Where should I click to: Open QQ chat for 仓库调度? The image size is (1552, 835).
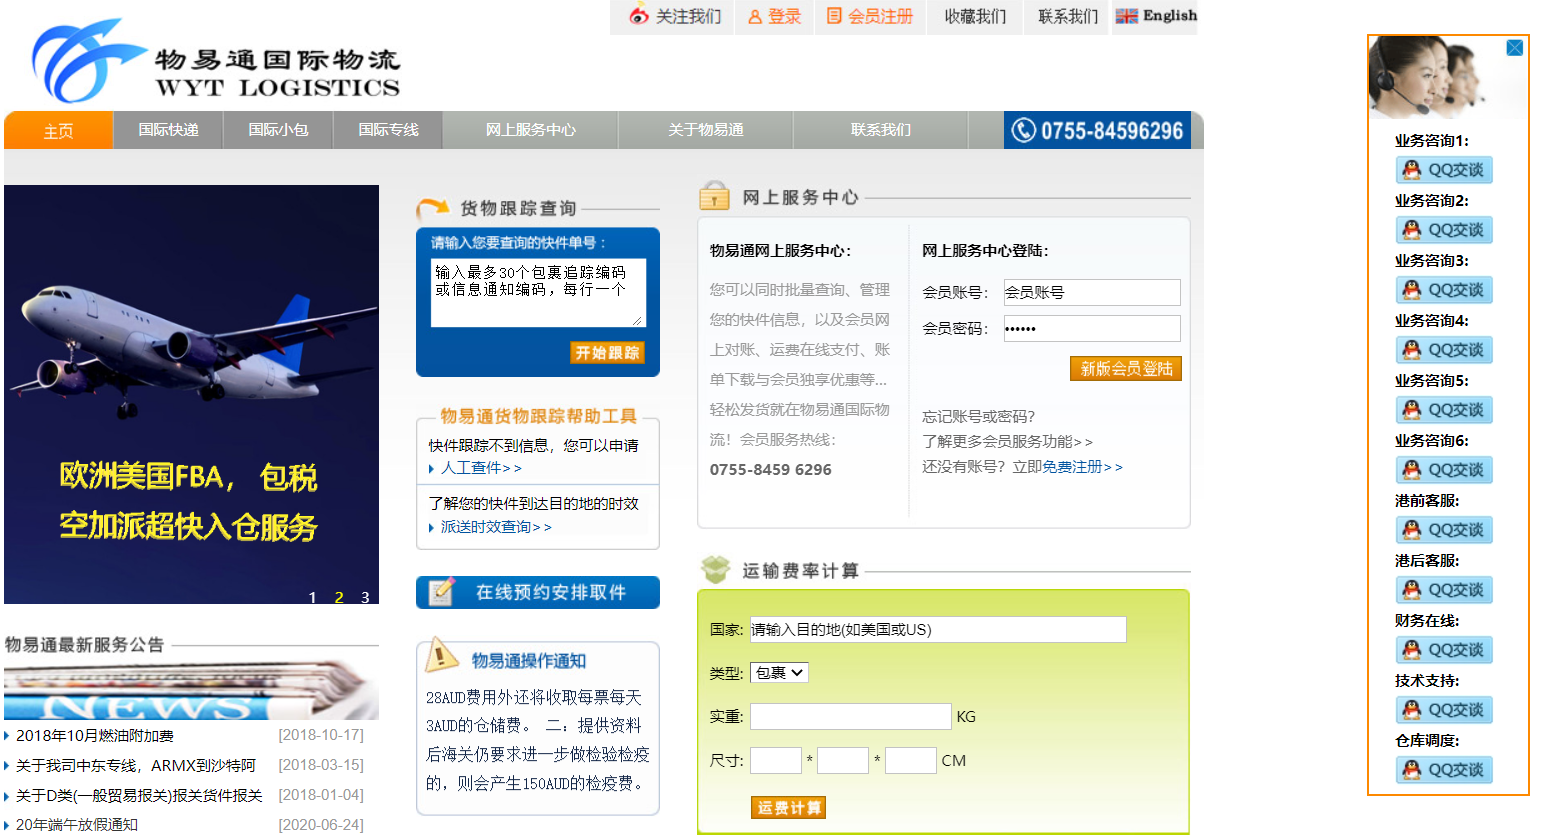[x=1444, y=770]
